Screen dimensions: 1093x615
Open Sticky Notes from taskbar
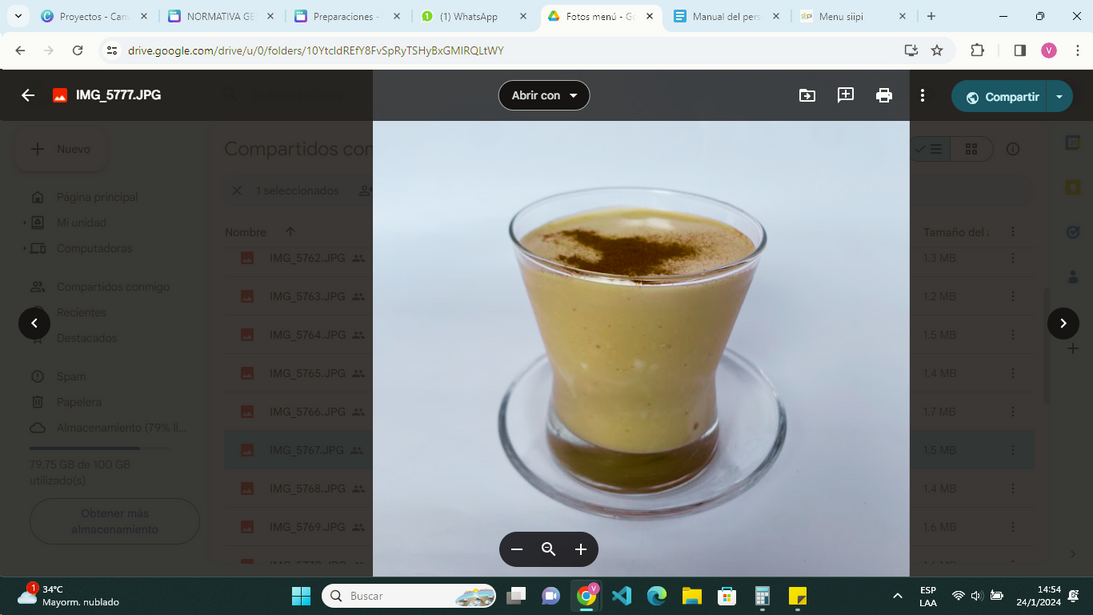[797, 596]
